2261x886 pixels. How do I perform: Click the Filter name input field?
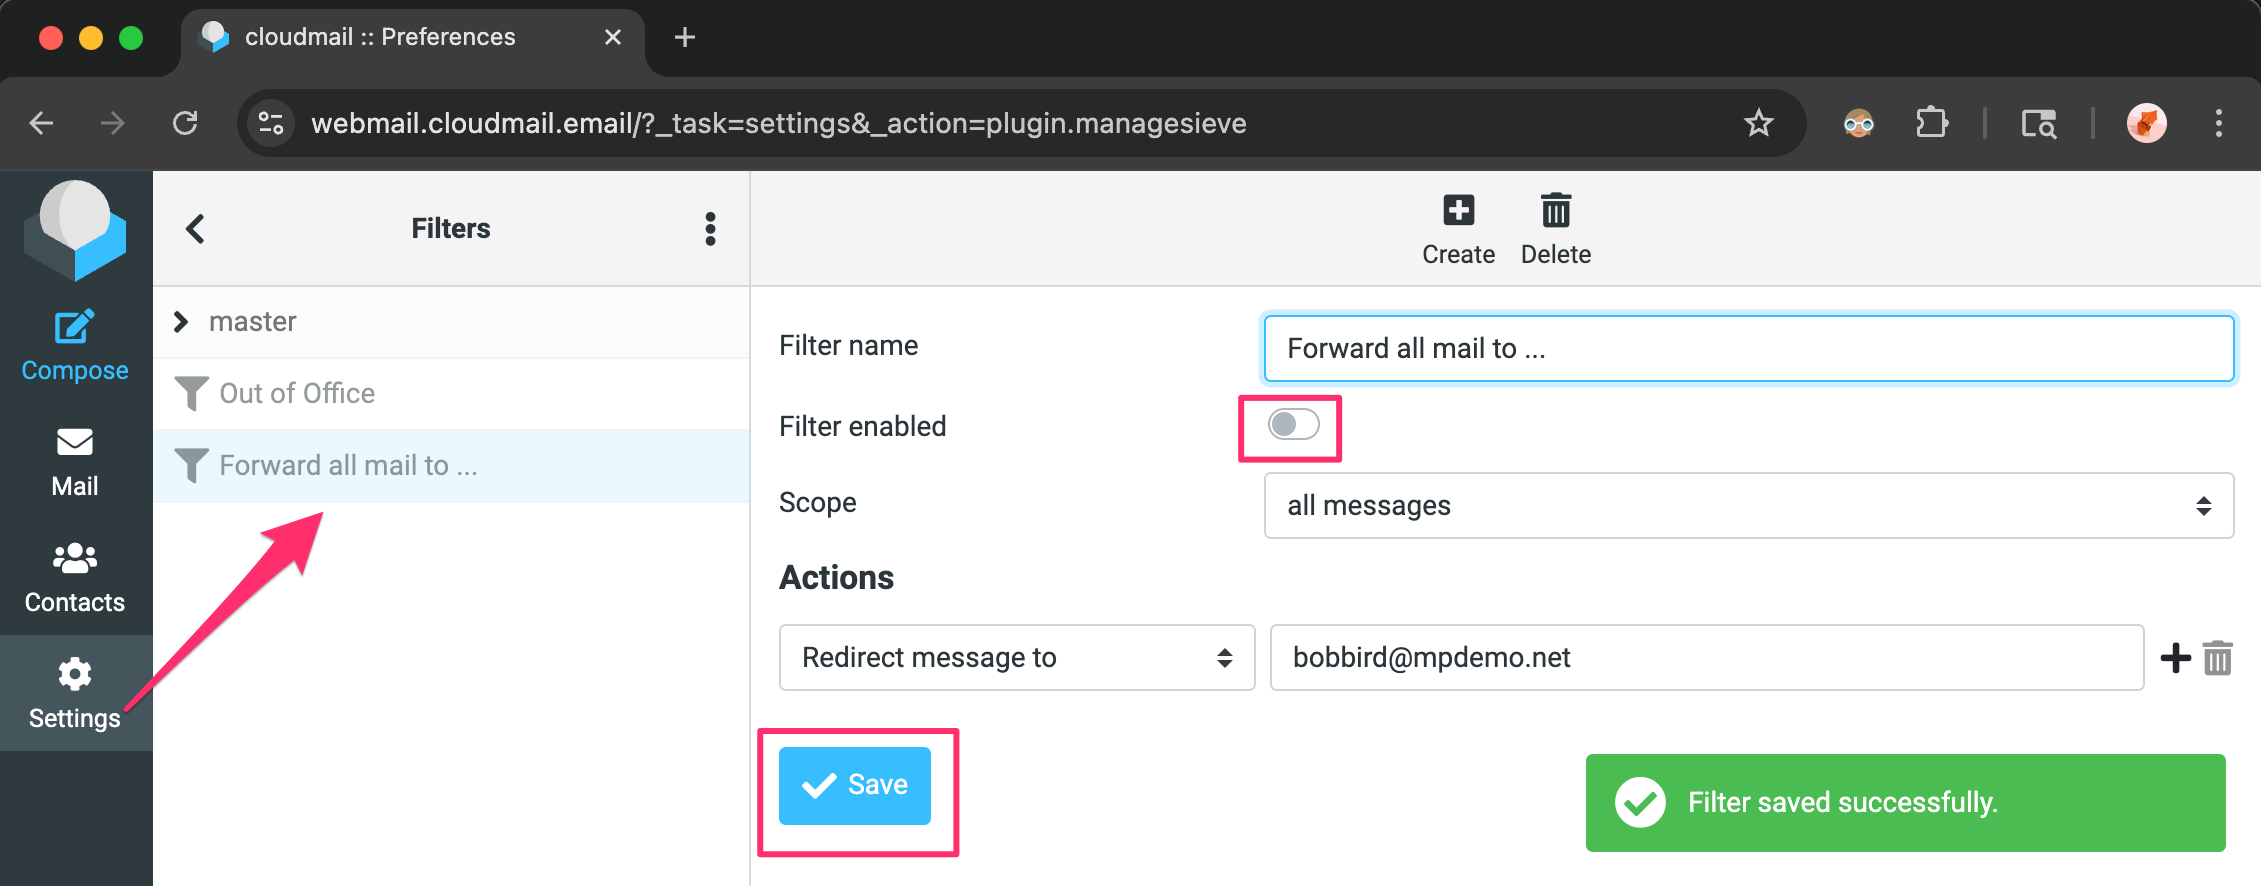click(1748, 348)
